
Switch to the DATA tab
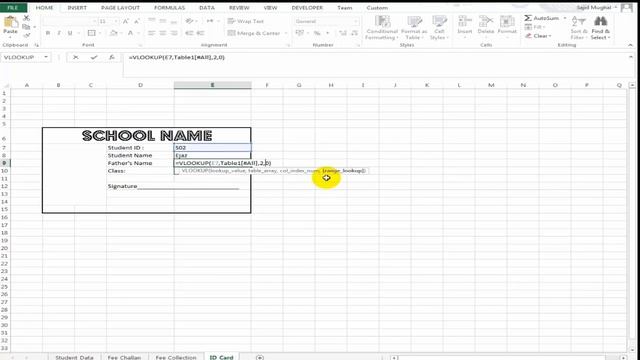[x=207, y=8]
